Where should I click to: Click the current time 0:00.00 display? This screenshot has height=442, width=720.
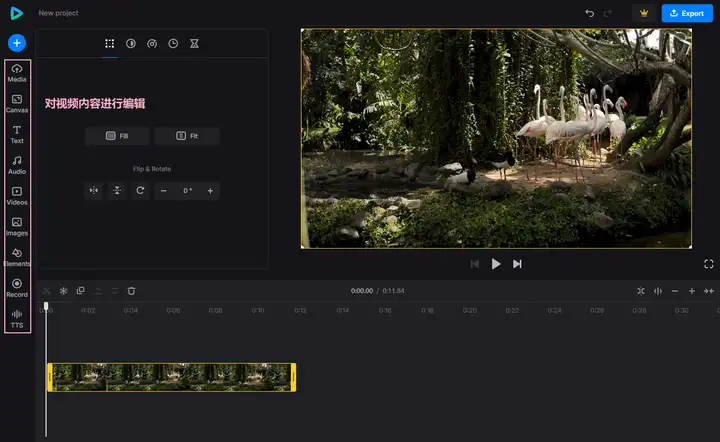coord(362,291)
